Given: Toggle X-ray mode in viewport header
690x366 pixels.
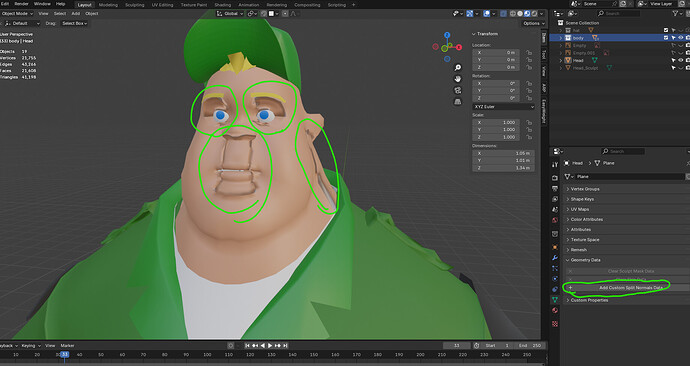Looking at the screenshot, I should click(503, 14).
